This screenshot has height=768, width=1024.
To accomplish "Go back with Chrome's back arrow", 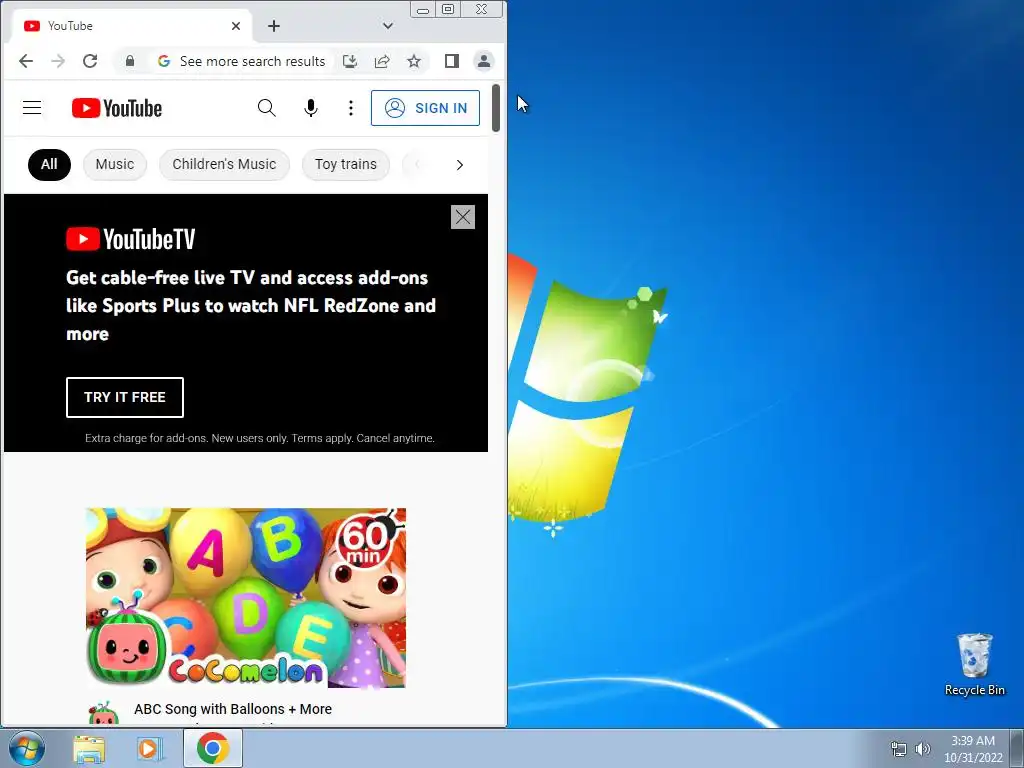I will 26,61.
